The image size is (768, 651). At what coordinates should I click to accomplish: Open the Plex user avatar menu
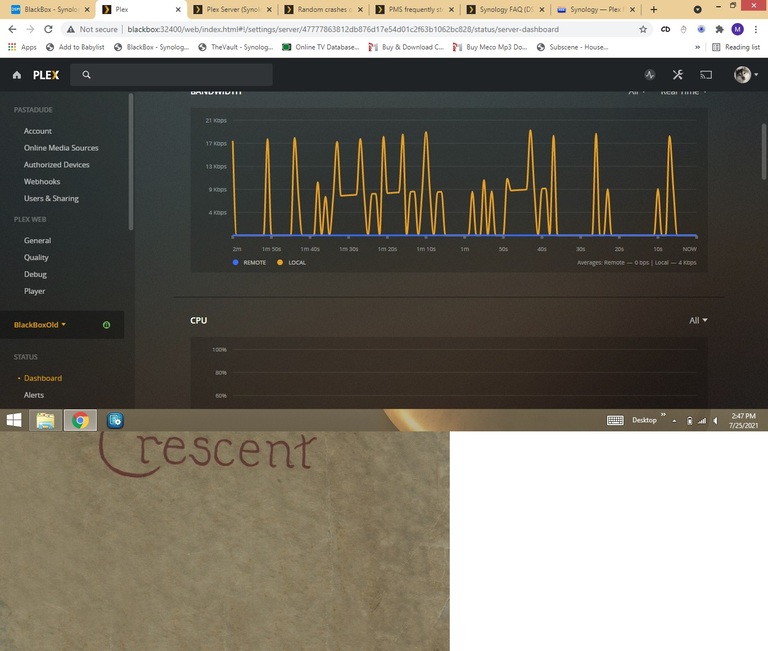[745, 75]
